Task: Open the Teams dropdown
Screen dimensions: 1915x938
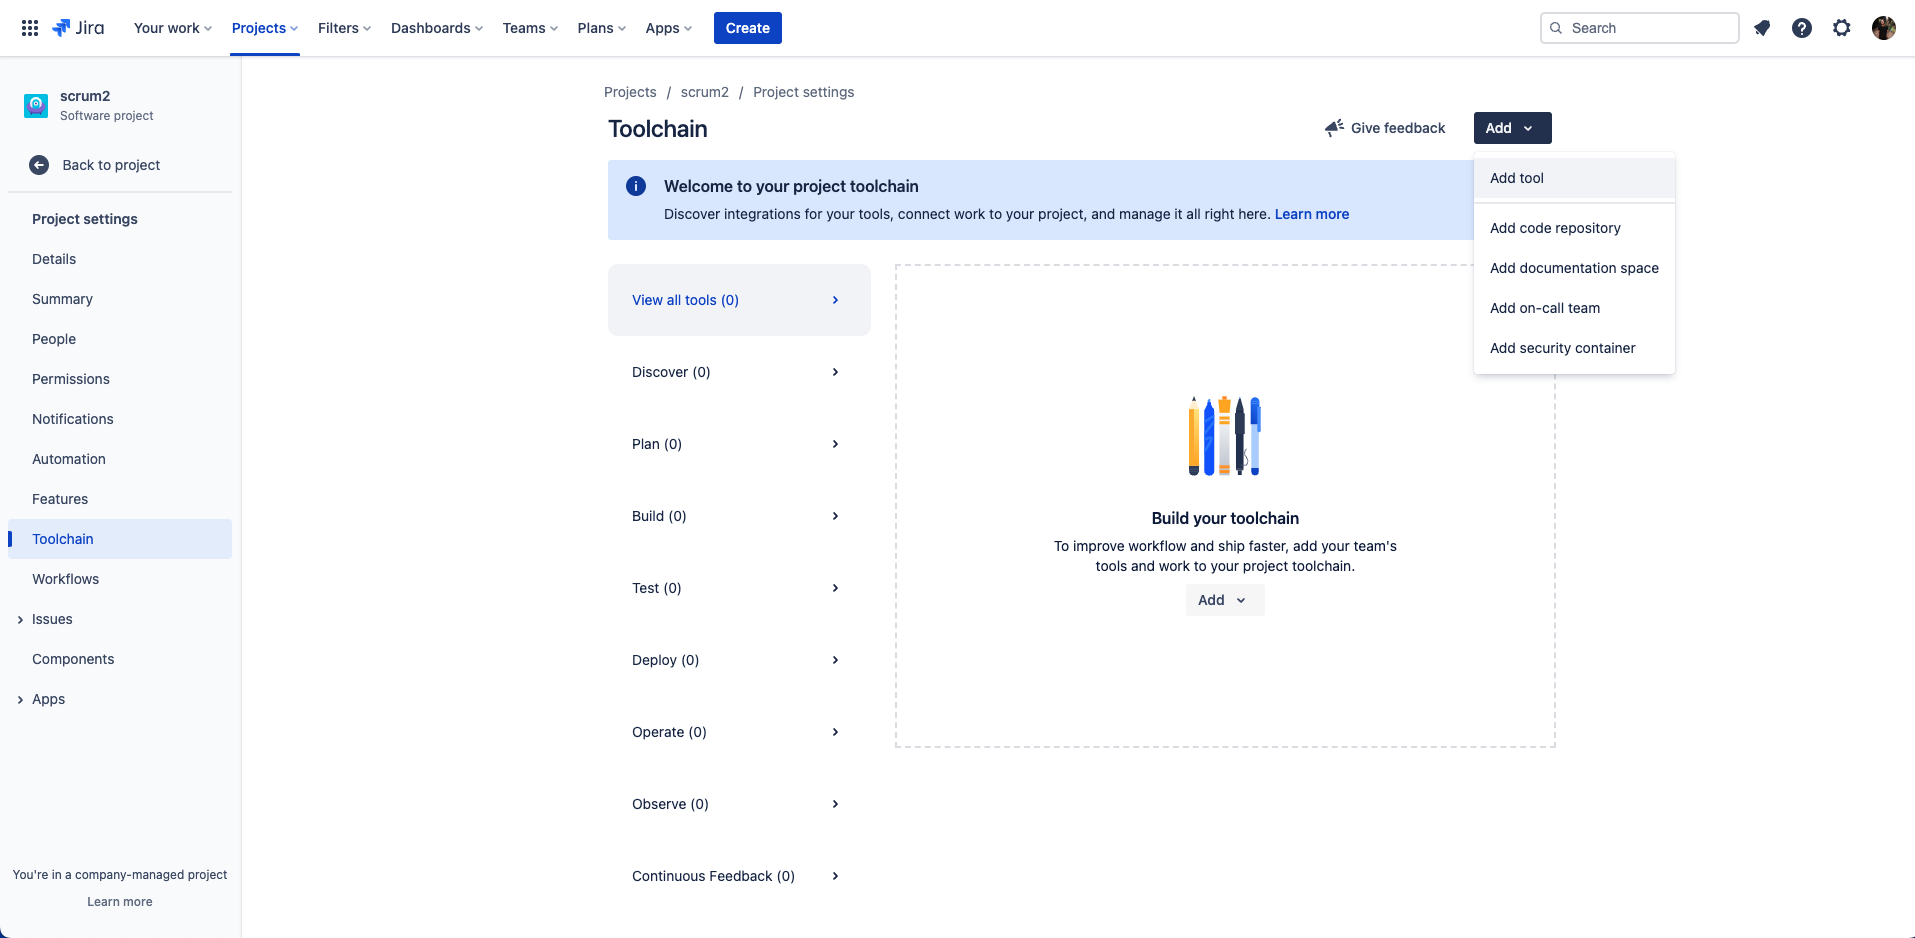Action: [x=530, y=28]
